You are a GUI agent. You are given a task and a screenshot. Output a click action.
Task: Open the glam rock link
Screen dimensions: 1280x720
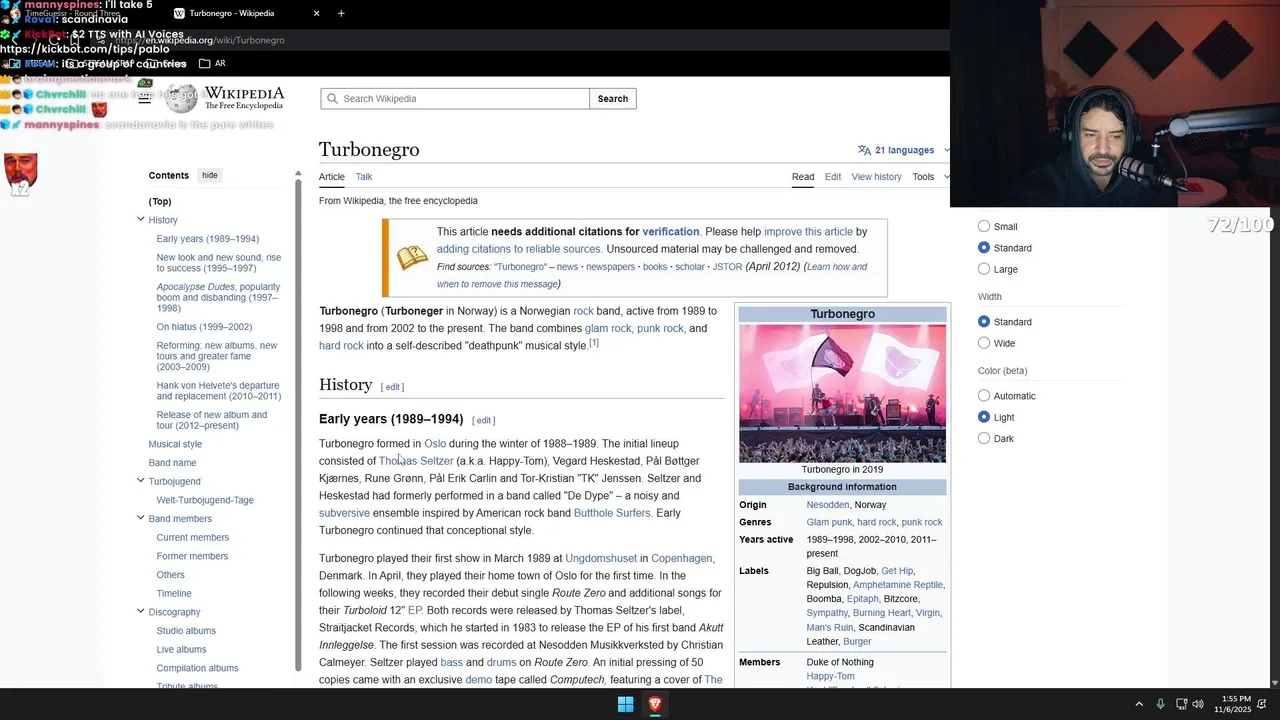608,328
